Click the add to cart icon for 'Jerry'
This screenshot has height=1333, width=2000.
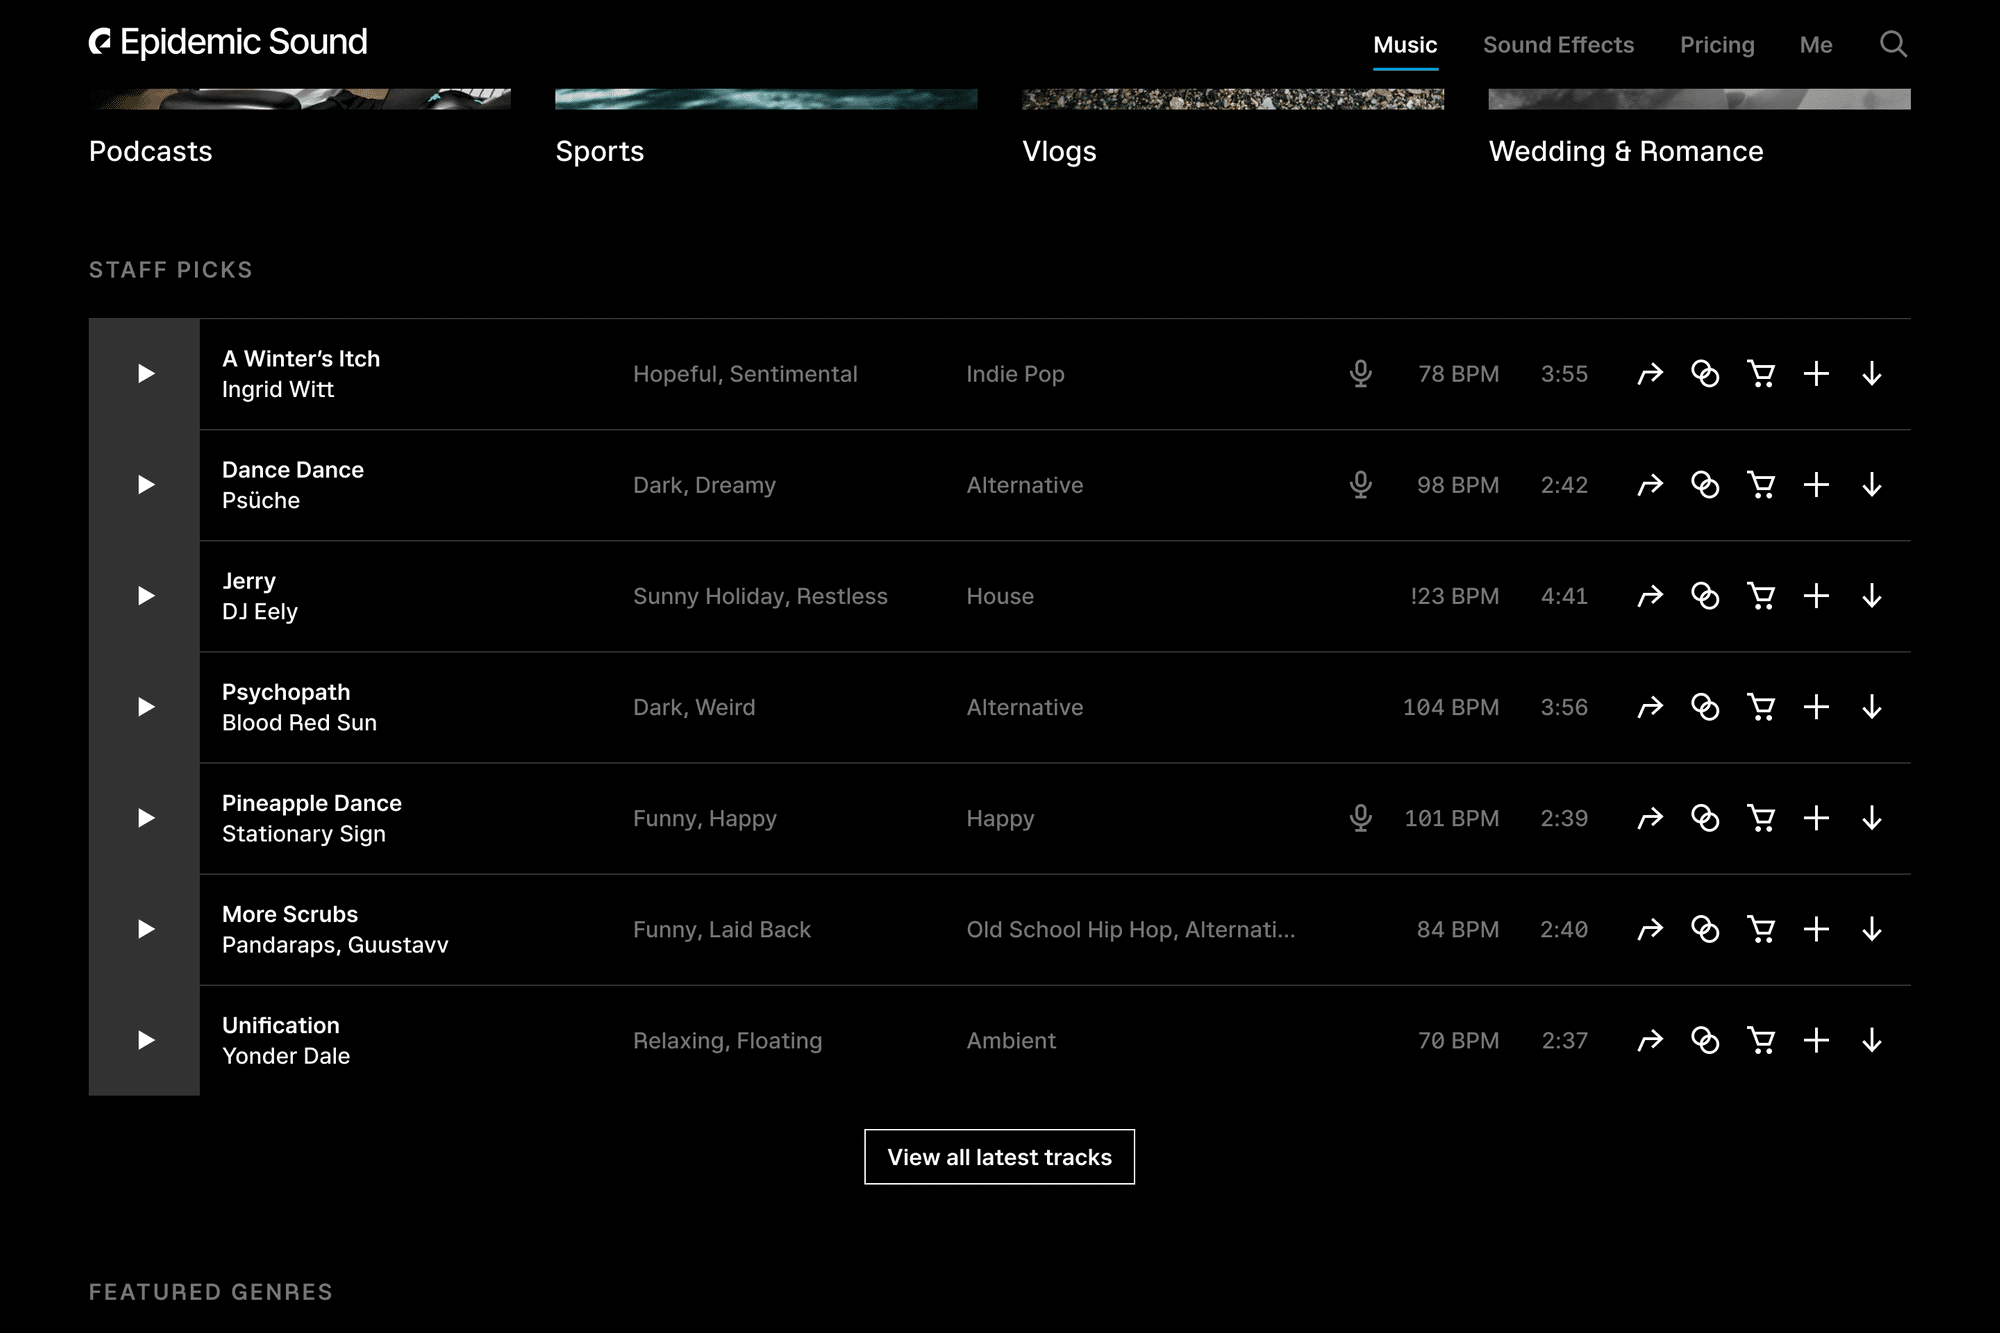click(x=1761, y=595)
